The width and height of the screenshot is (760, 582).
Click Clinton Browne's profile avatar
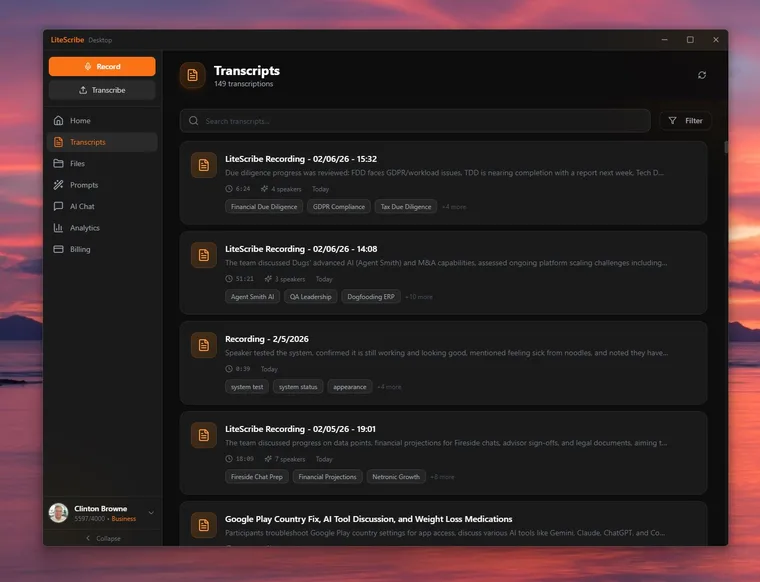59,513
